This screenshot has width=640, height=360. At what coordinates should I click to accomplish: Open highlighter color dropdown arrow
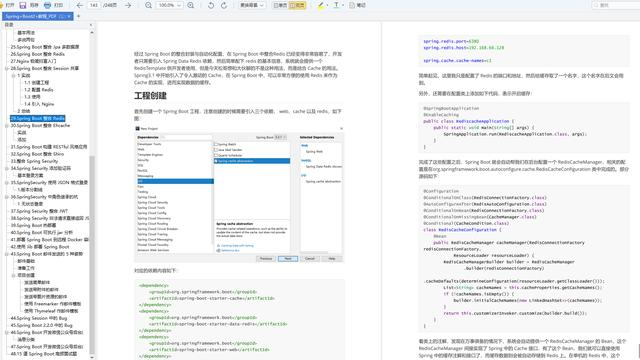[327, 5]
